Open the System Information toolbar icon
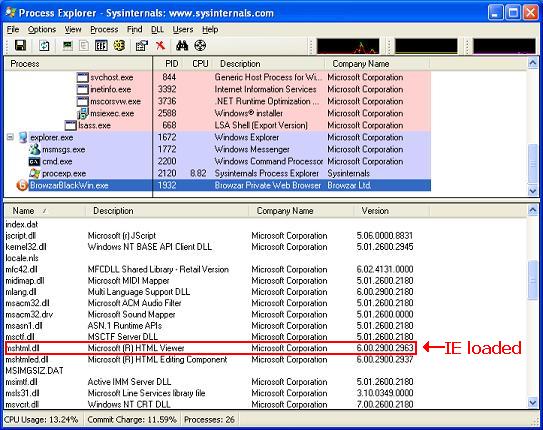Viewport: 543px width, 430px height. click(68, 45)
